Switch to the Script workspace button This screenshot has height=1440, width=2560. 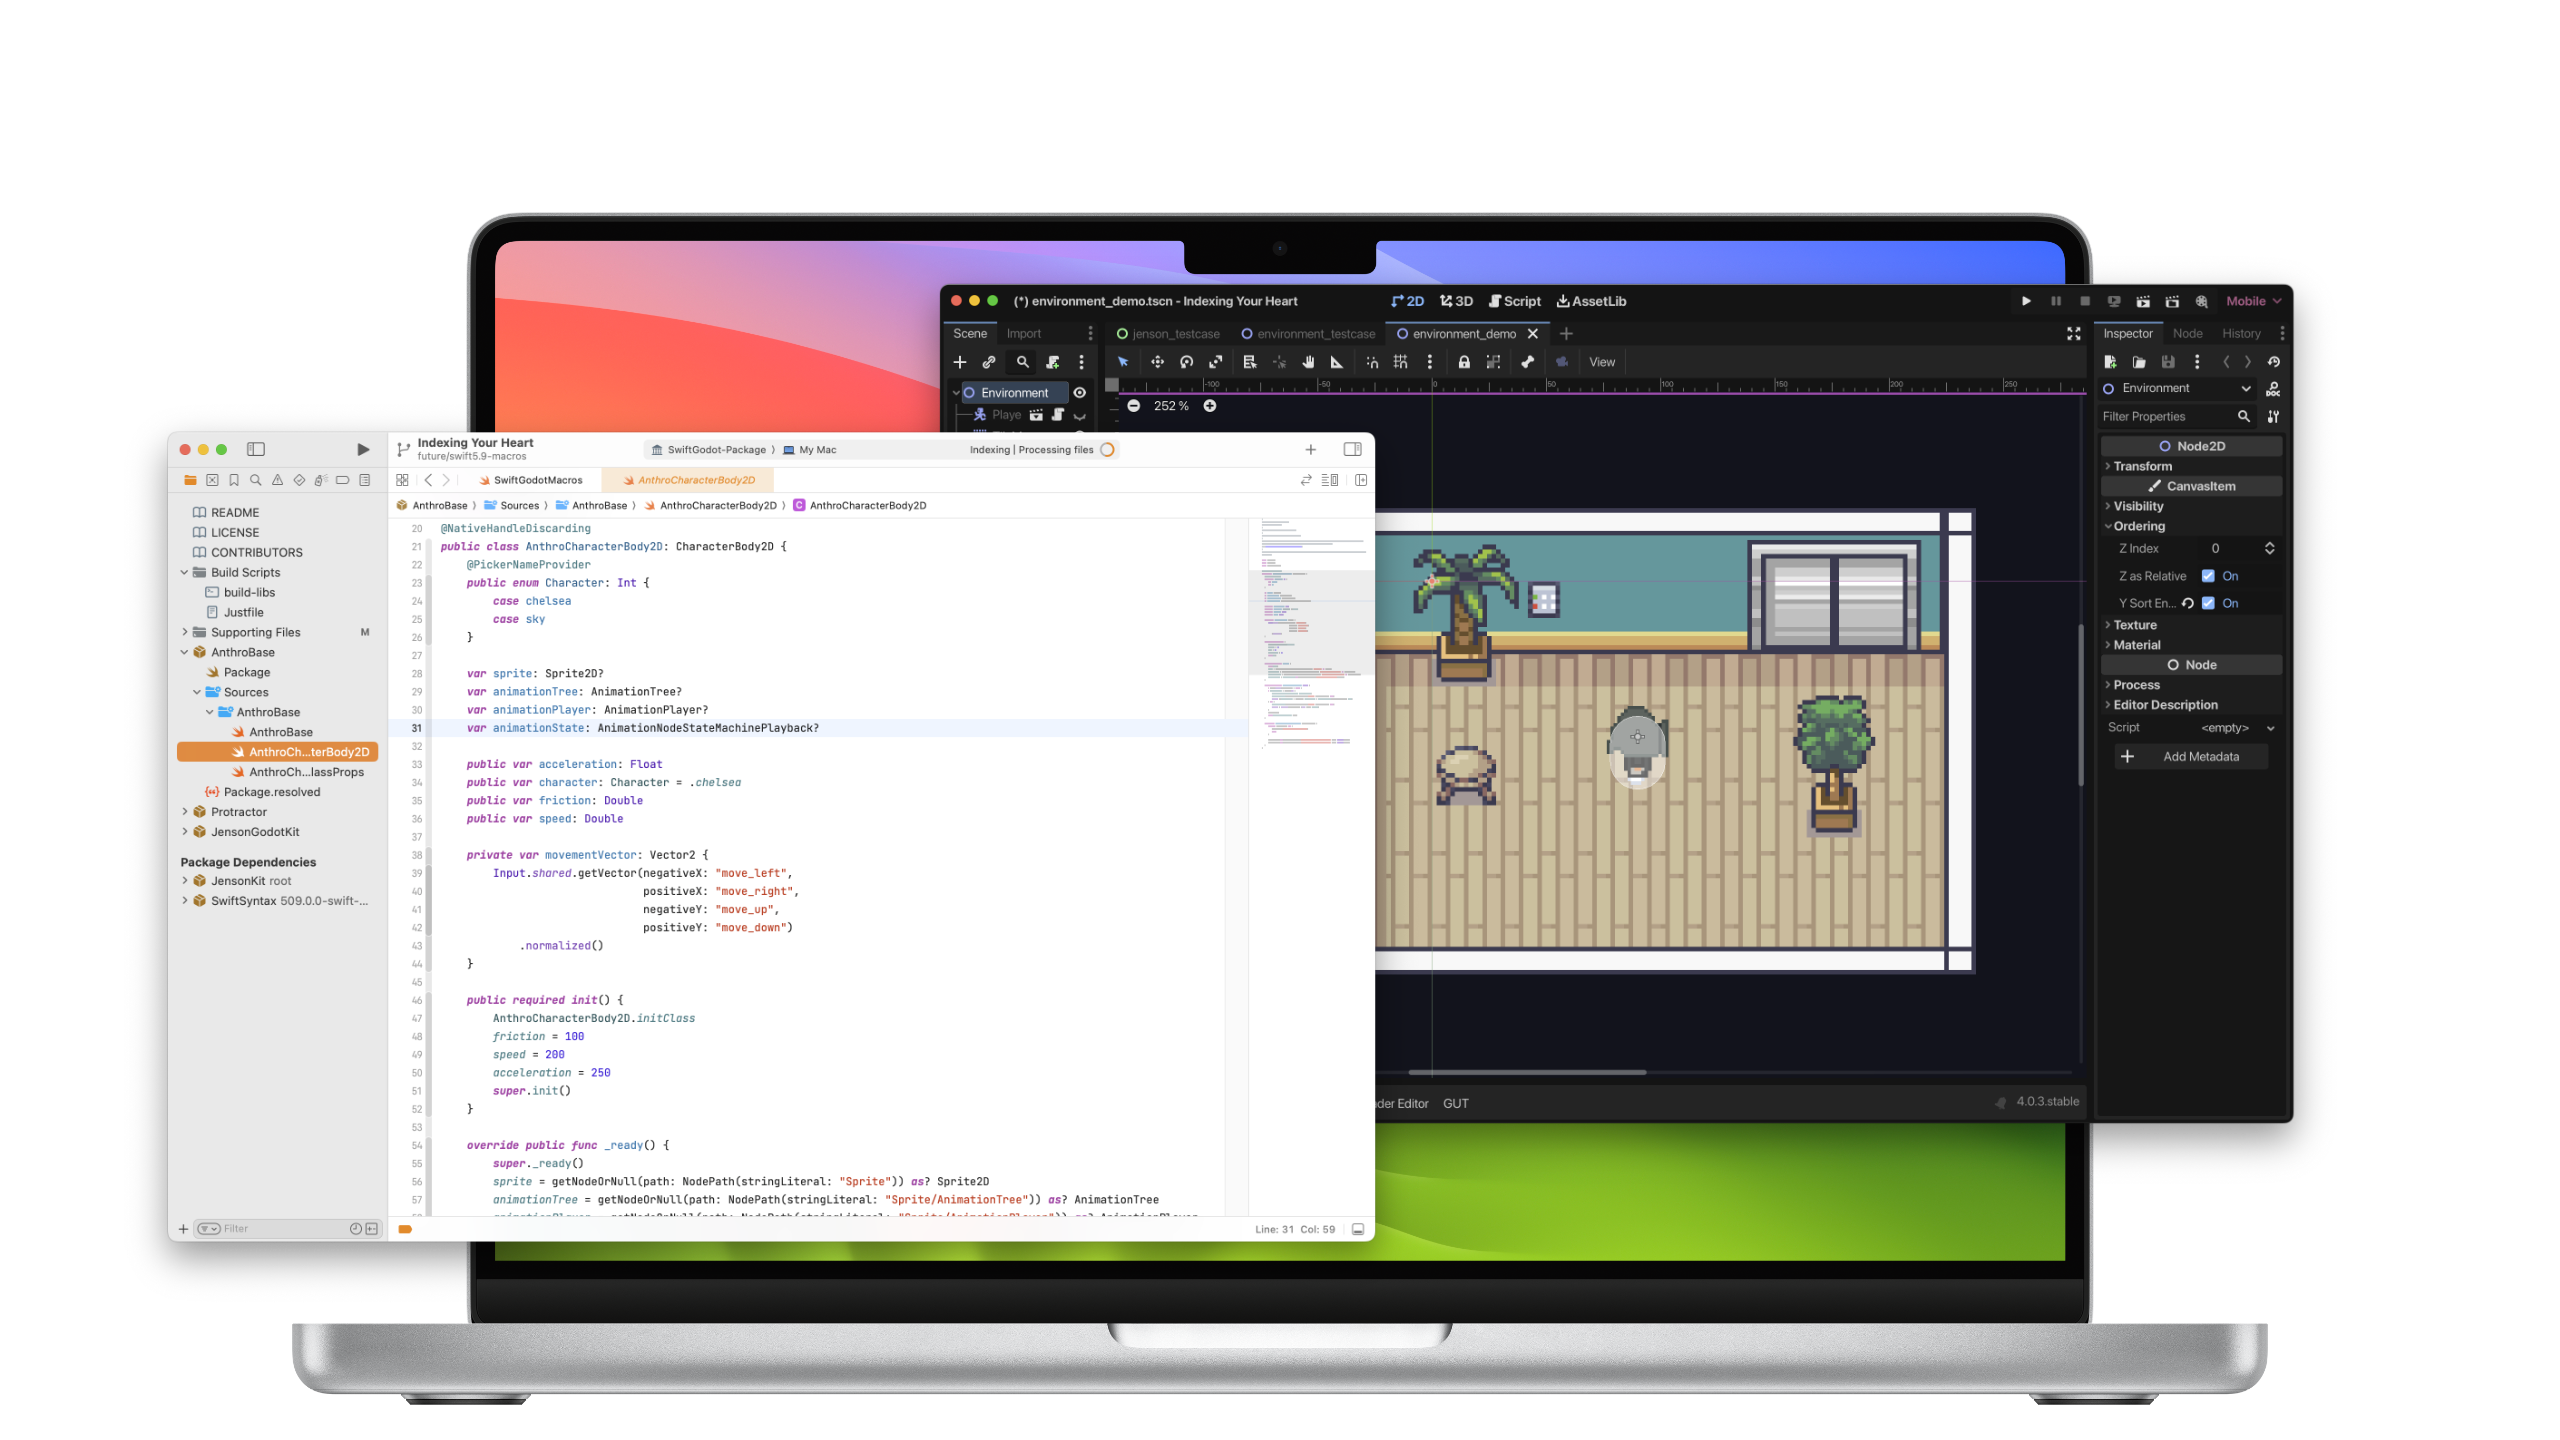(1514, 301)
